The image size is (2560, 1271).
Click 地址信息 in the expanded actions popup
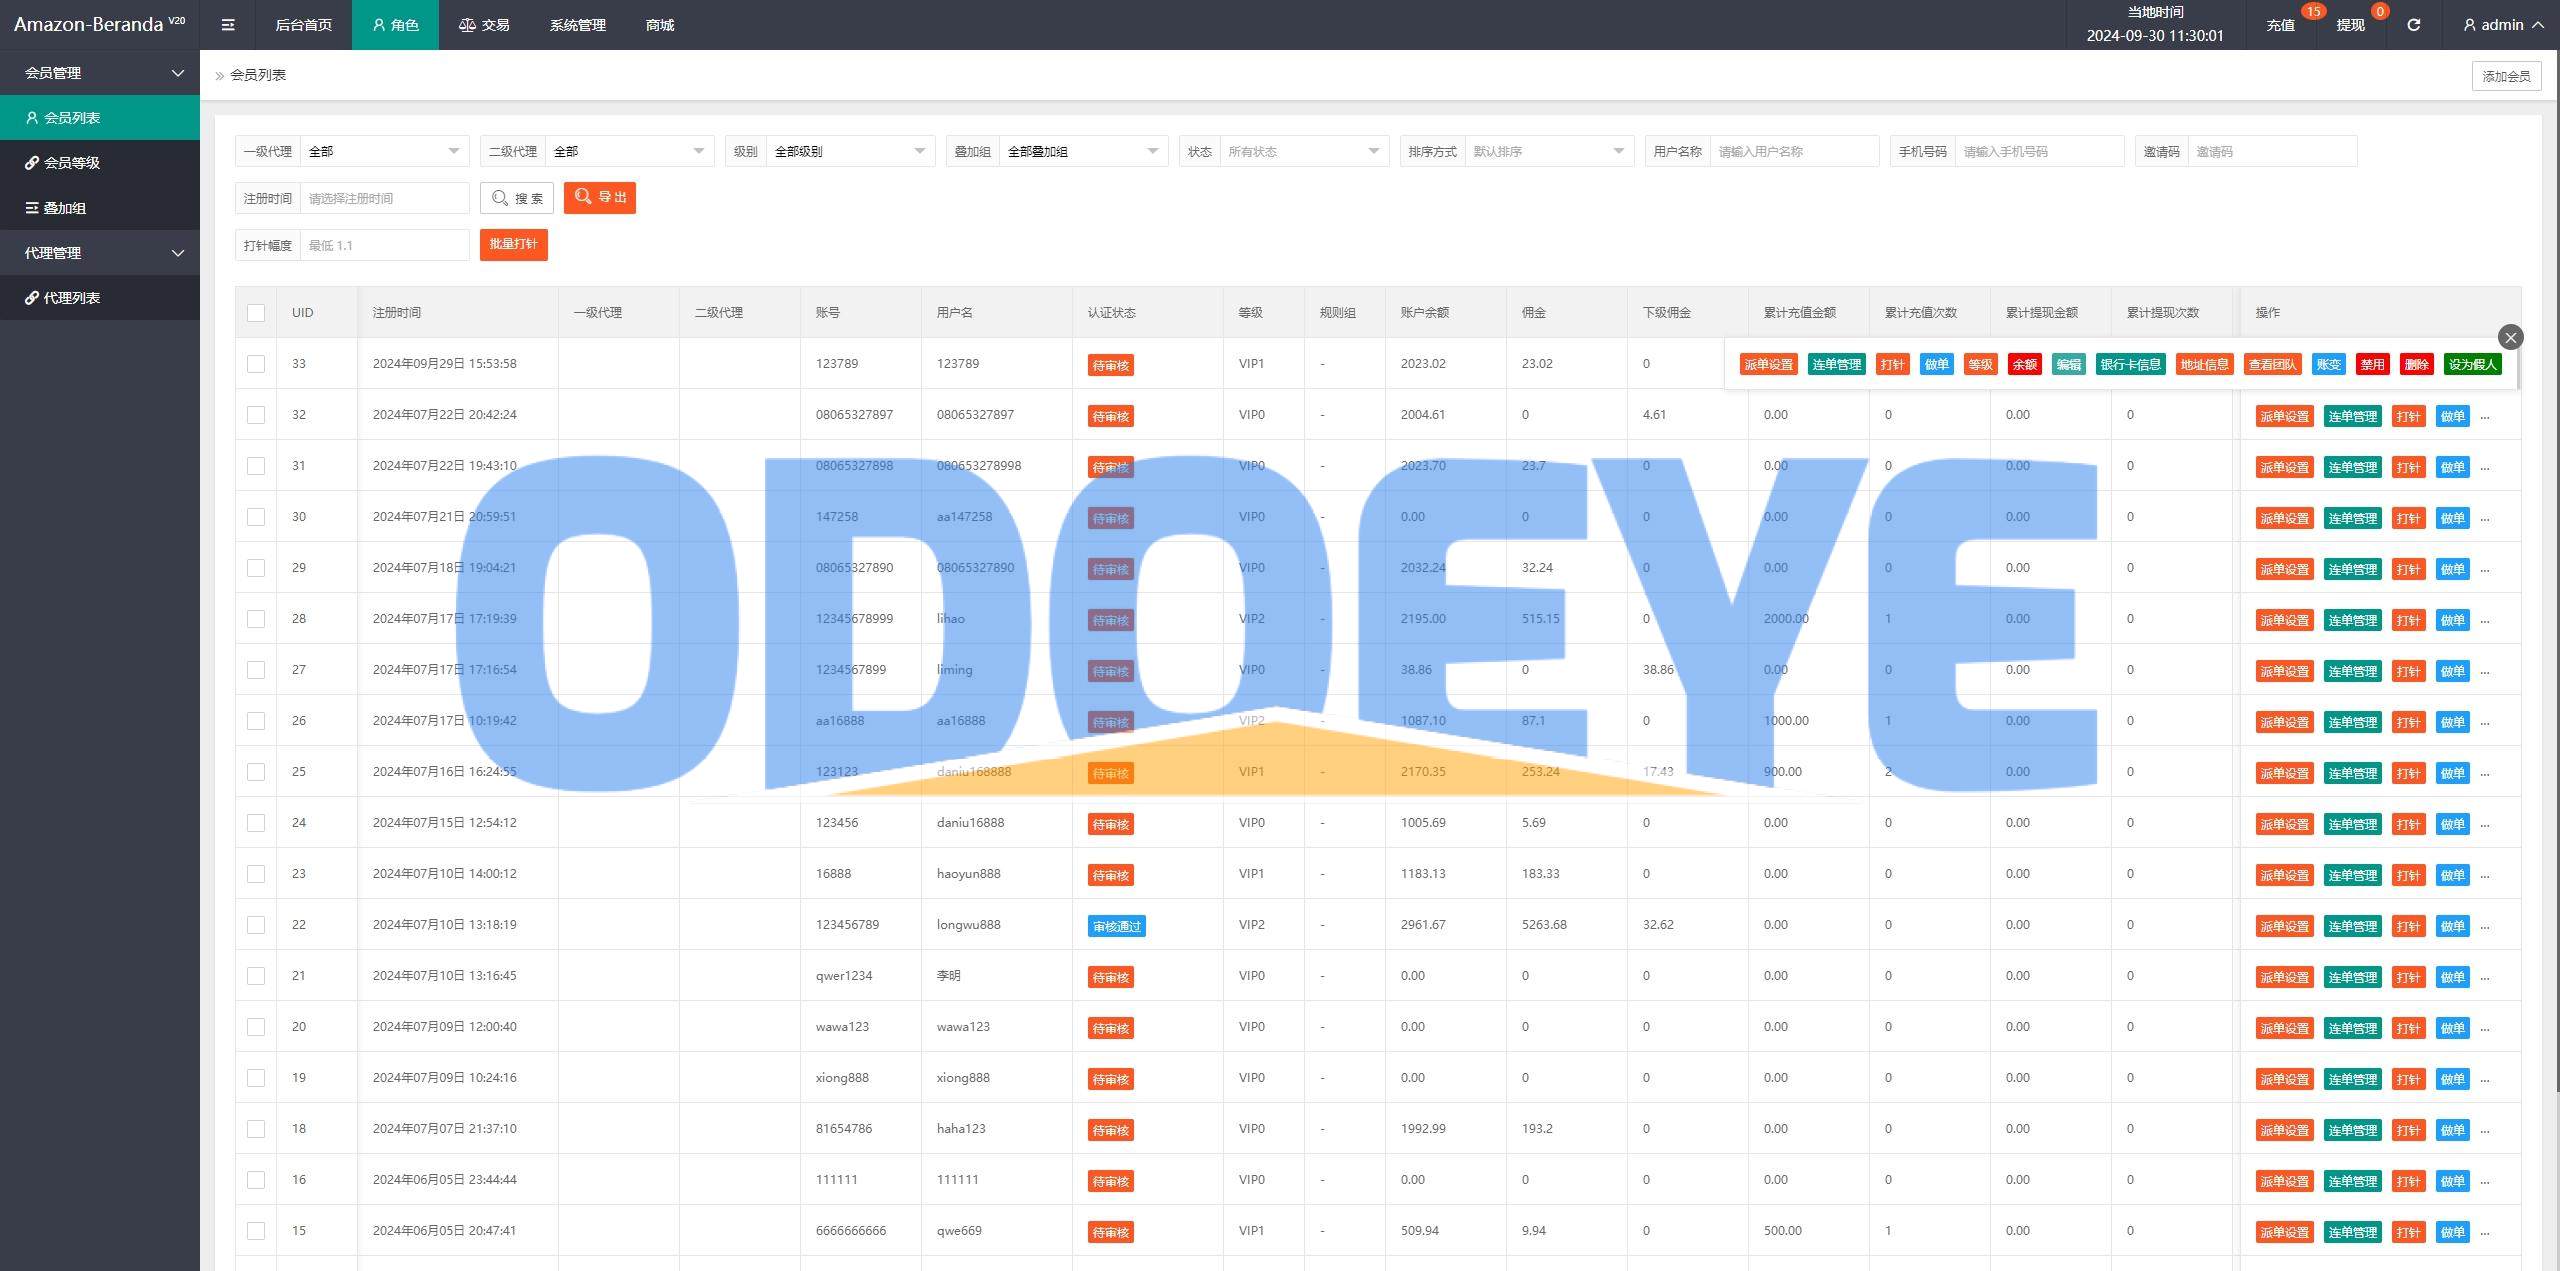2204,365
